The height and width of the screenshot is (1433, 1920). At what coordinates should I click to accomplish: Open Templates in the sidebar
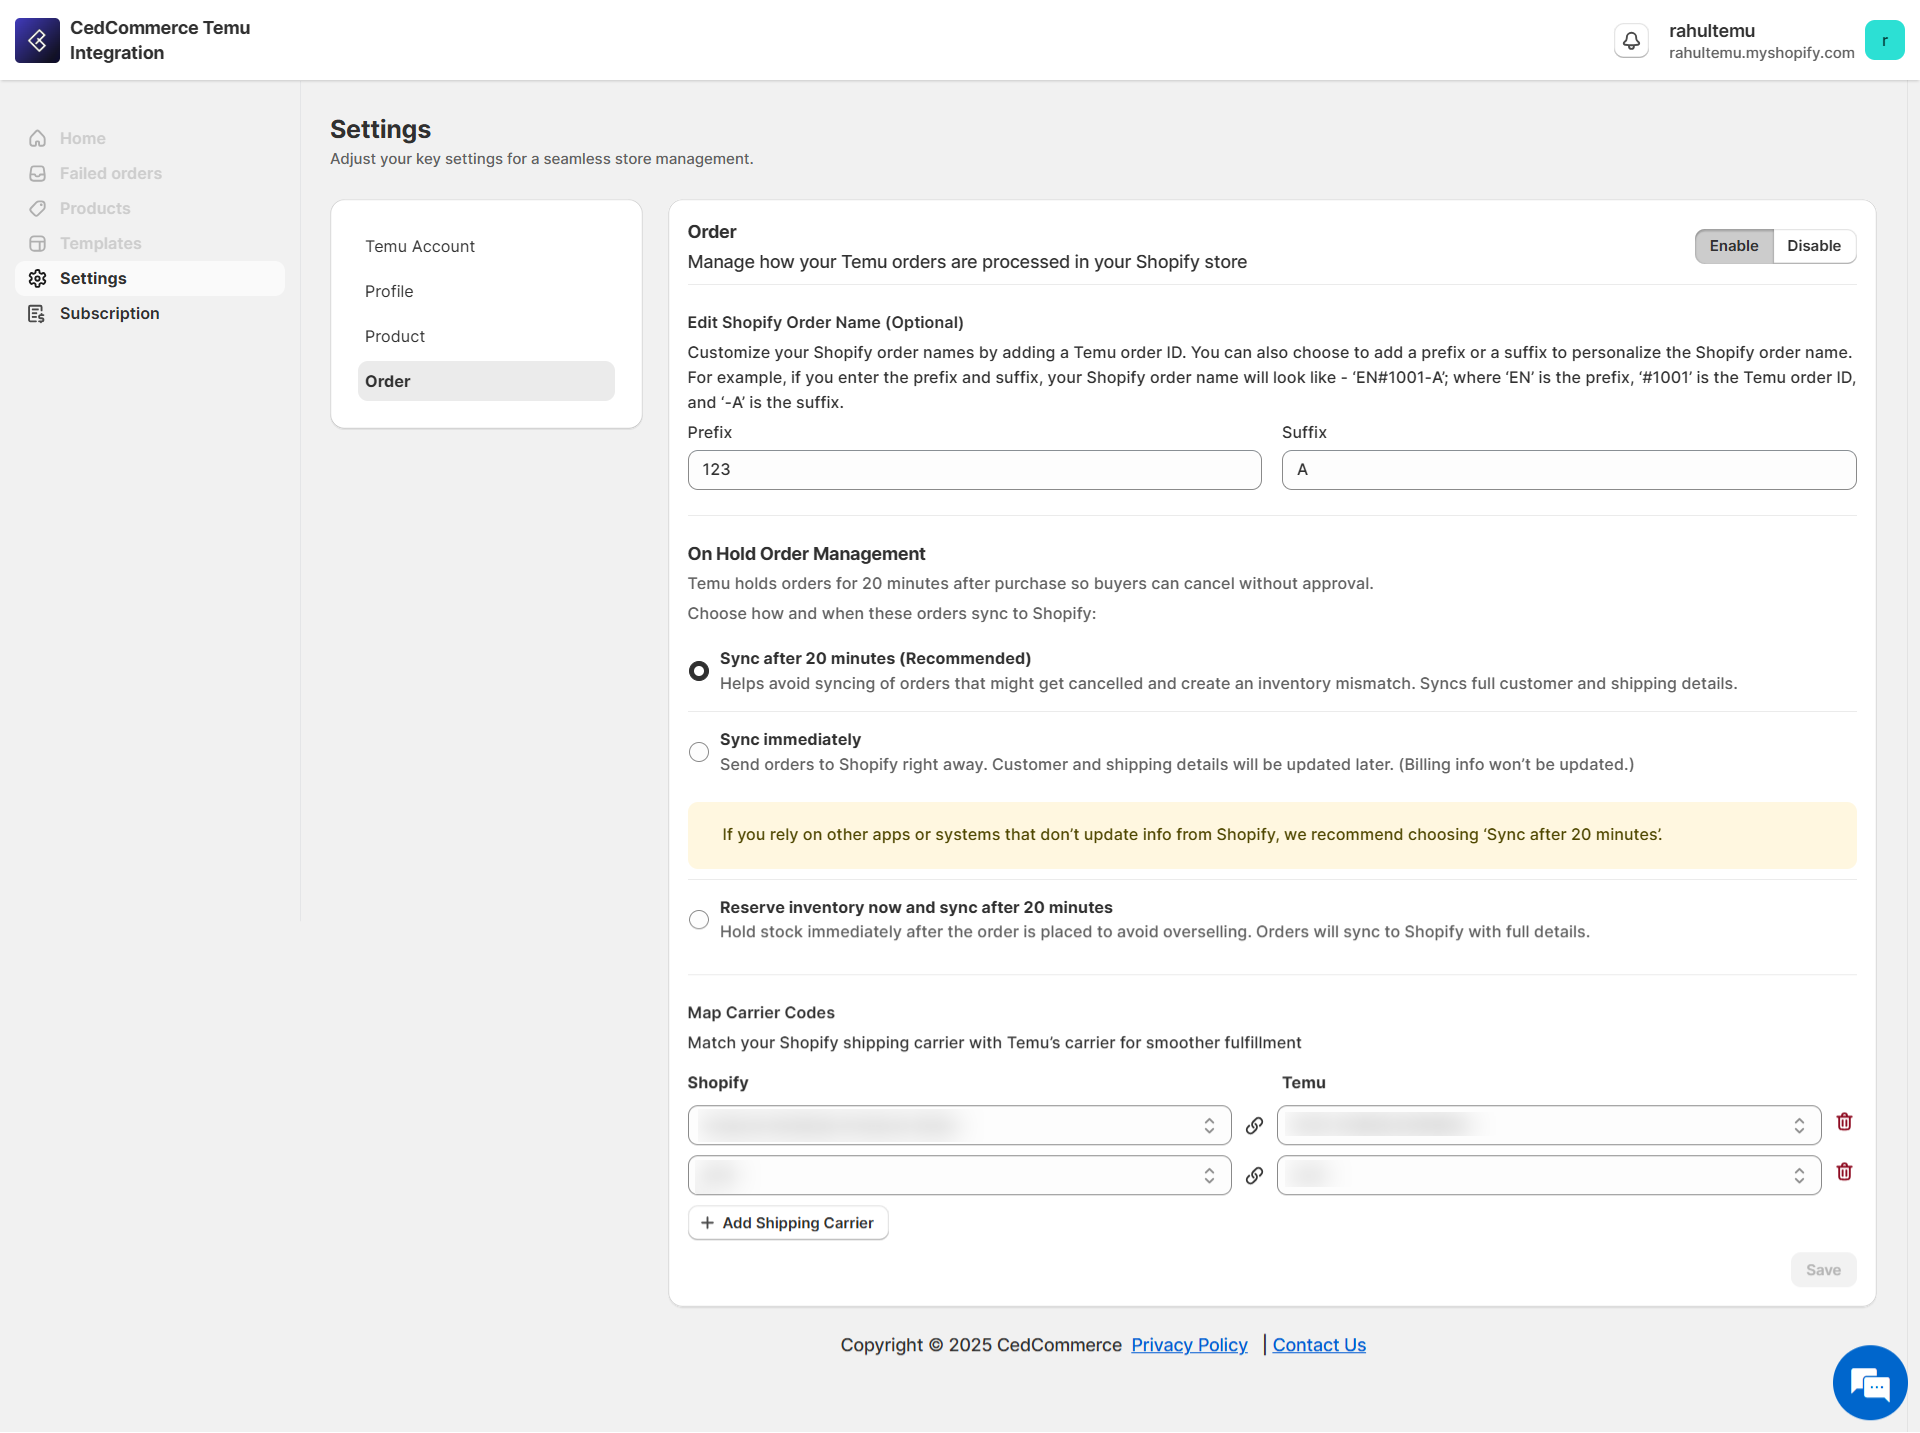point(150,243)
